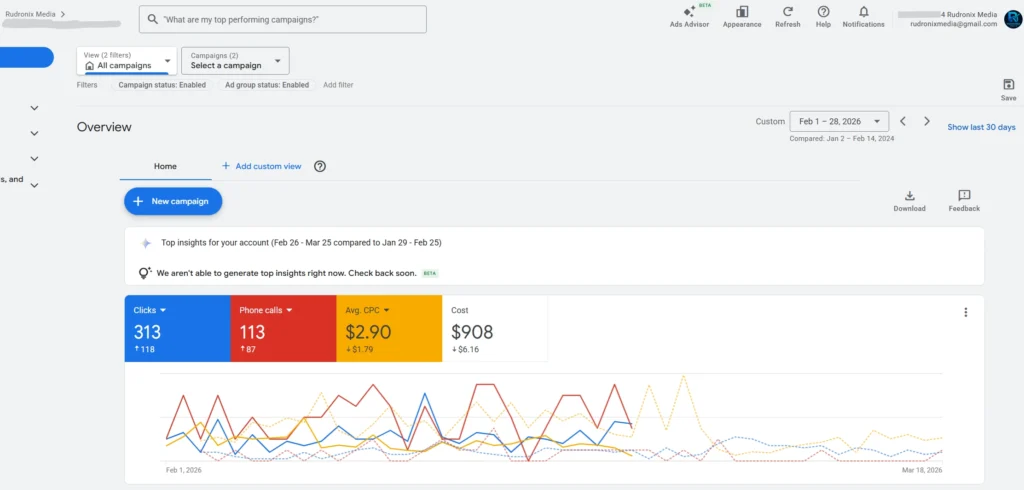The height and width of the screenshot is (490, 1024).
Task: Click the BETA badge after insights message
Action: tap(430, 273)
